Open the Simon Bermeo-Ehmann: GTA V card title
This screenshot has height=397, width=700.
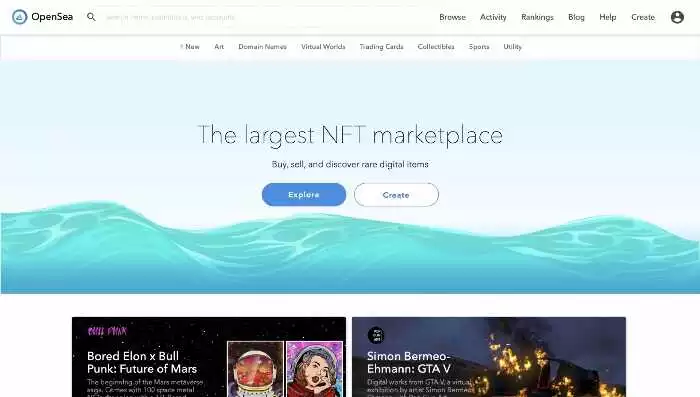409,362
